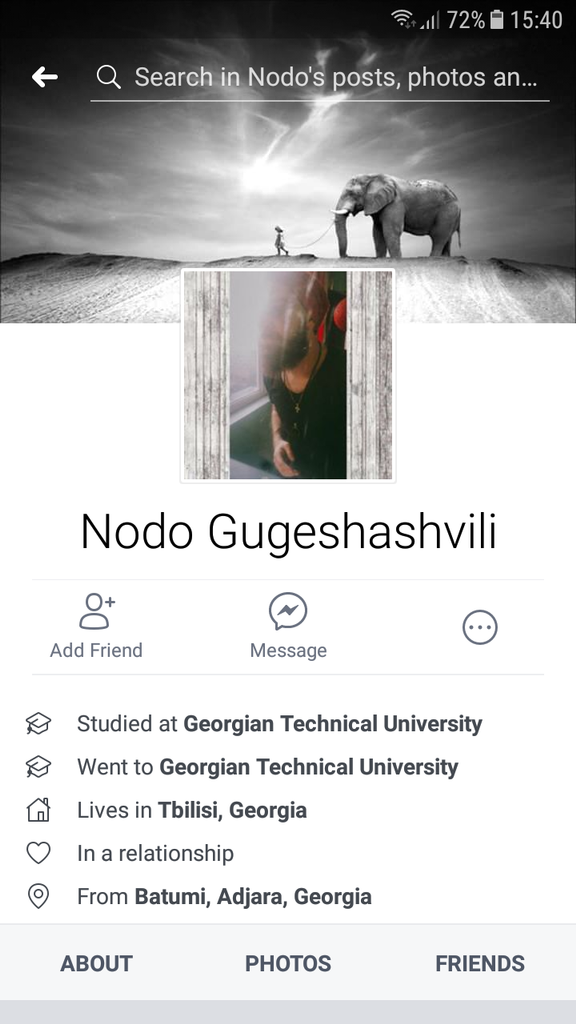Focus the Search in Nodo's posts field
Screen dimensions: 576x1024
click(320, 78)
